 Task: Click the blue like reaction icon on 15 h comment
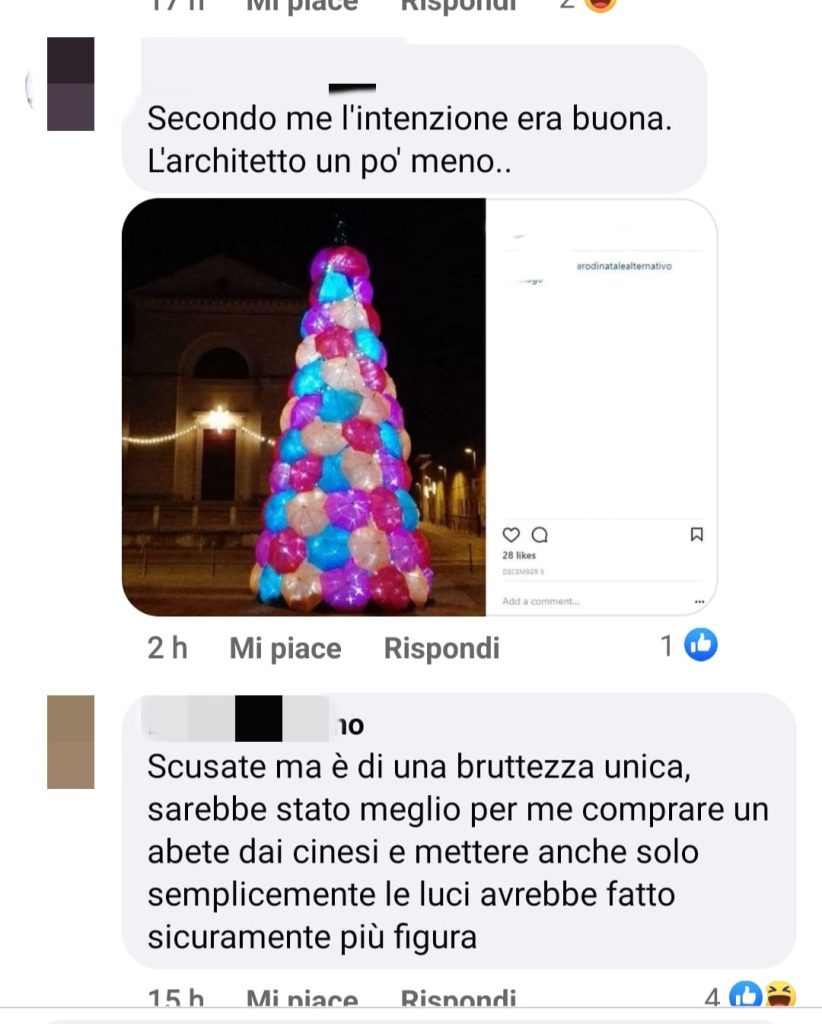click(x=746, y=995)
